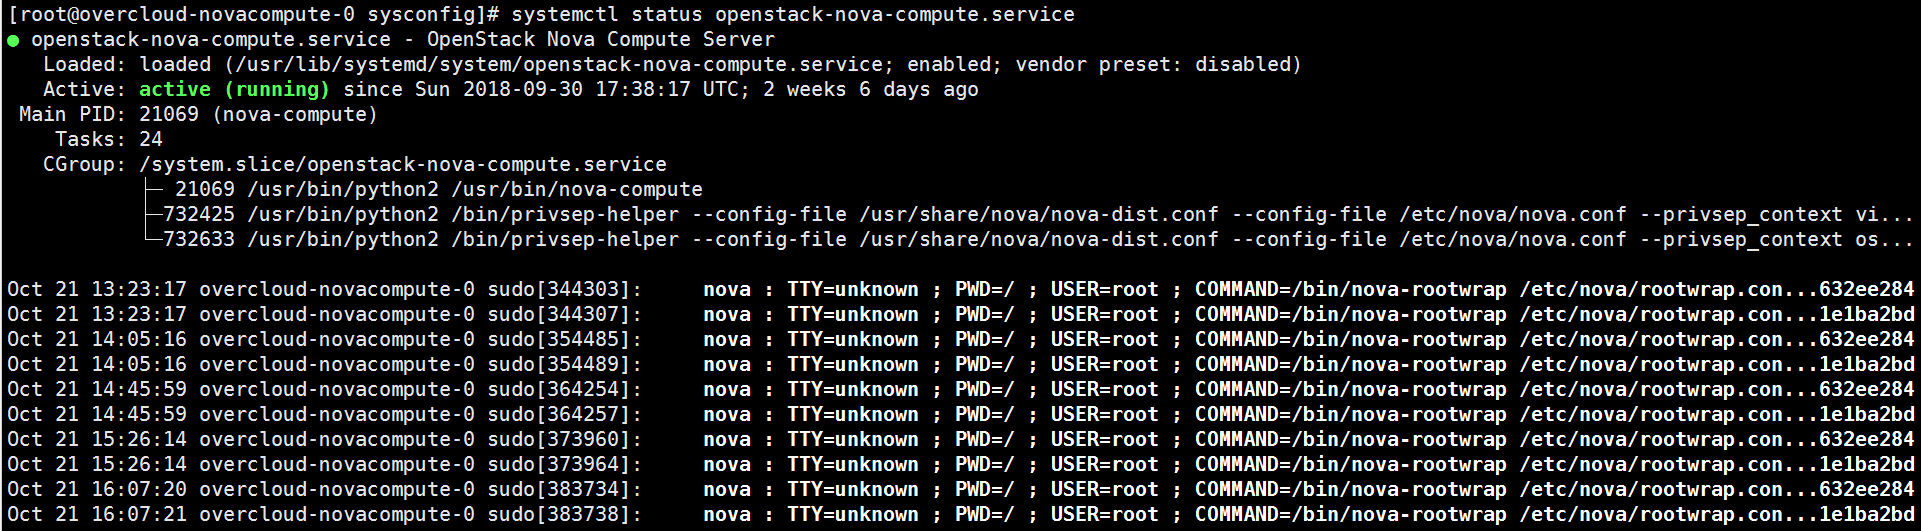This screenshot has height=531, width=1921.
Task: Click the Tasks count value 24
Action: click(151, 139)
